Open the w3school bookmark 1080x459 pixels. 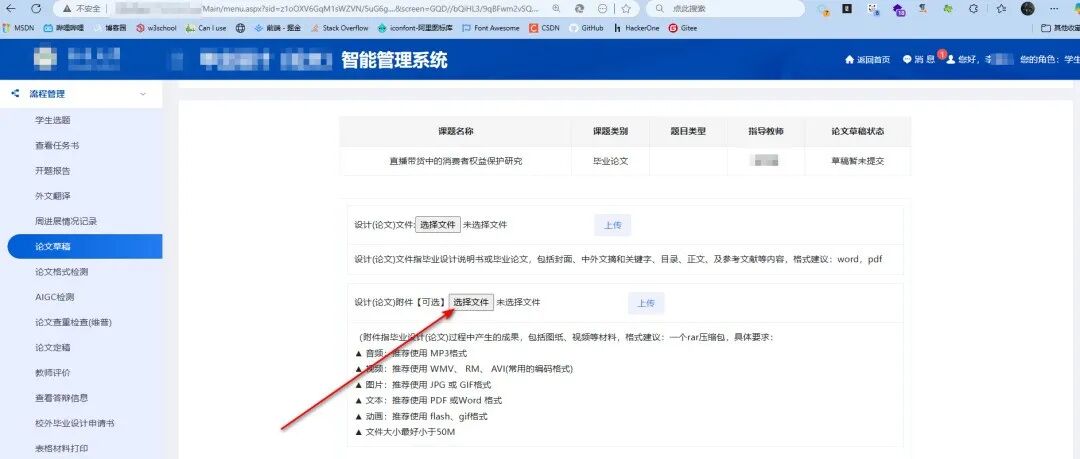(157, 28)
